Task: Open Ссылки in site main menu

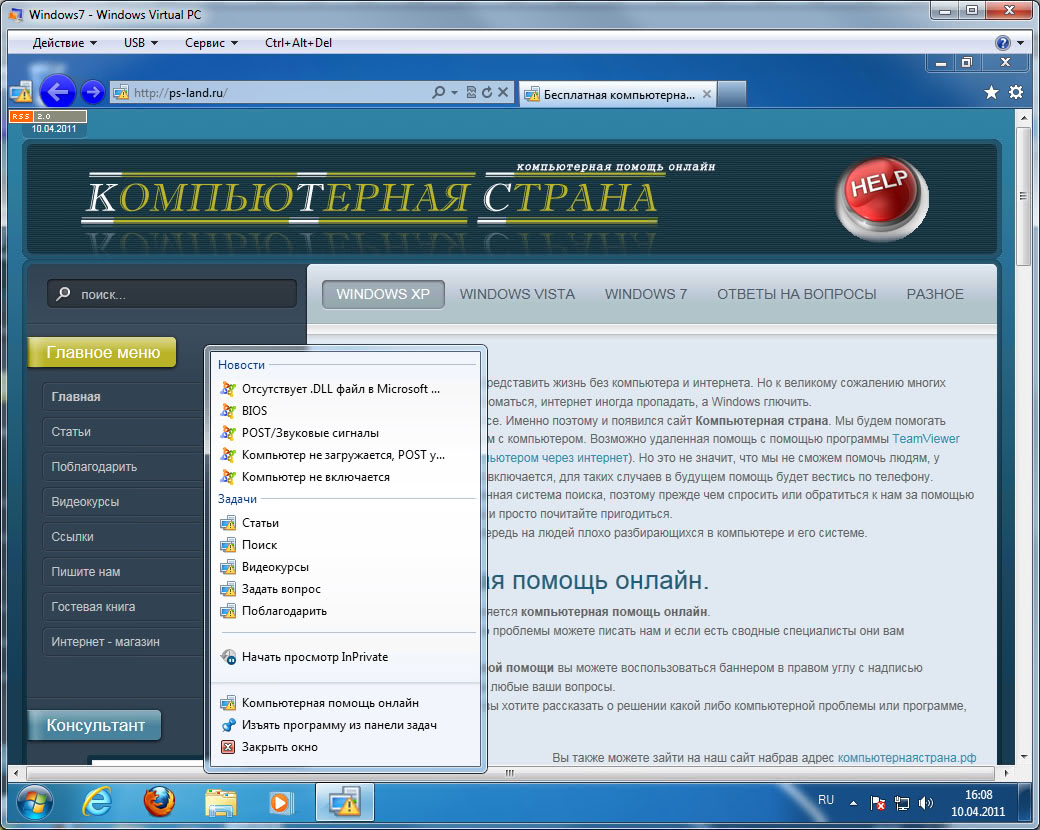Action: (x=123, y=537)
